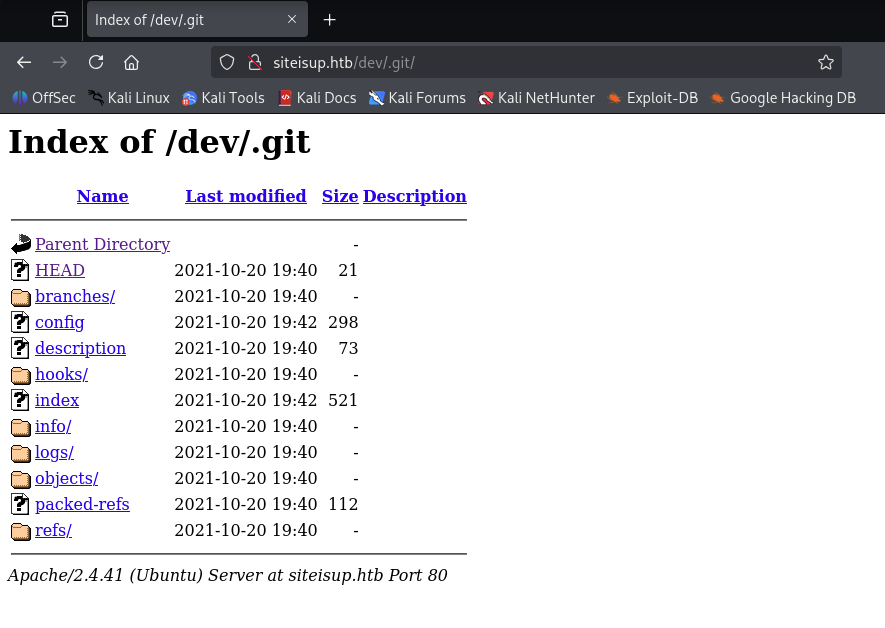Click the home icon in toolbar
The width and height of the screenshot is (885, 628).
coord(131,62)
